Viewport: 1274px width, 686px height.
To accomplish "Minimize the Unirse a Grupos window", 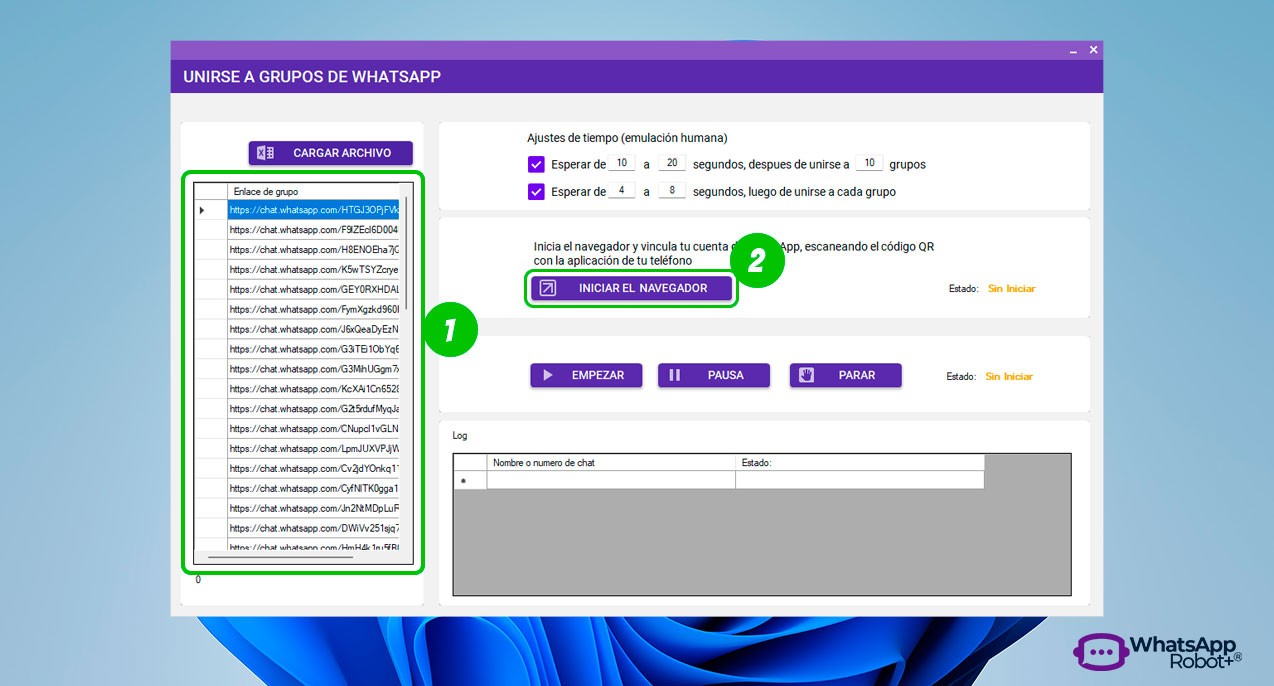I will pyautogui.click(x=1073, y=50).
